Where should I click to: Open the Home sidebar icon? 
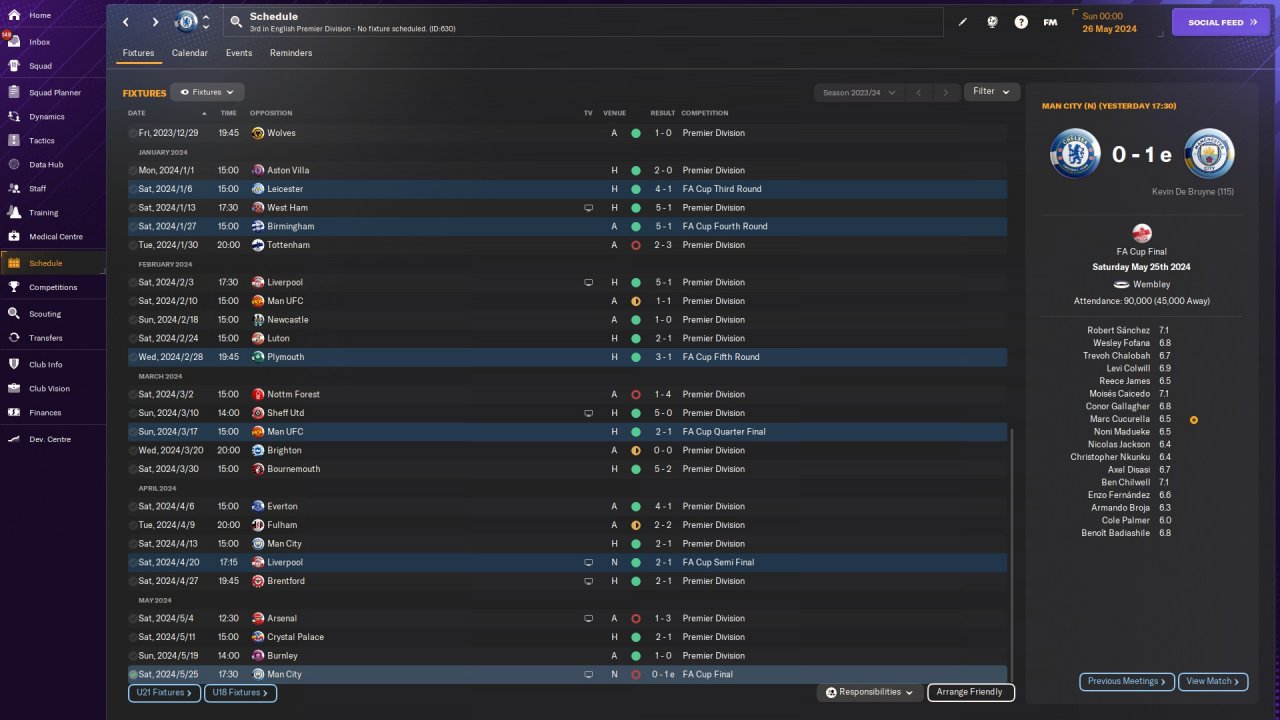[14, 15]
